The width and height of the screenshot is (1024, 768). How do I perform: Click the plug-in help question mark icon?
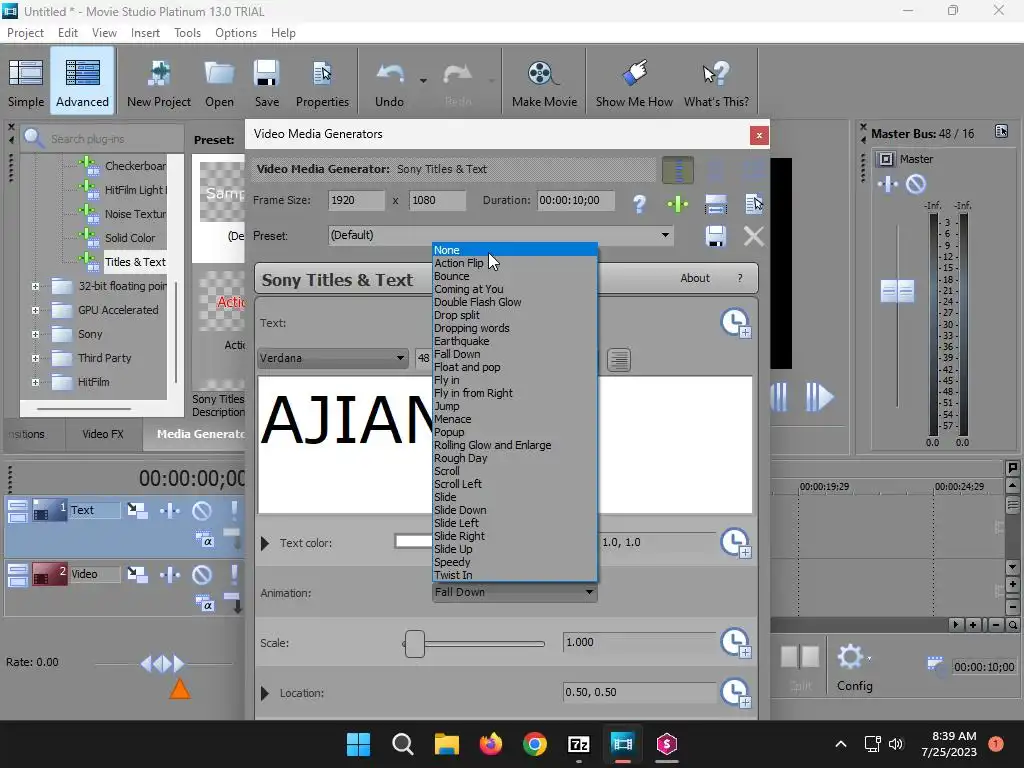pyautogui.click(x=639, y=204)
